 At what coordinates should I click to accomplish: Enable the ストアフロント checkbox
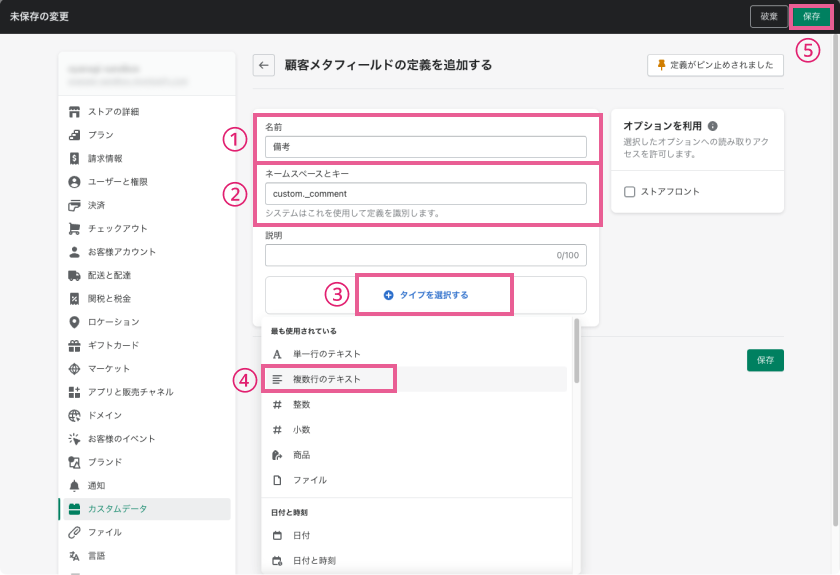coord(629,191)
